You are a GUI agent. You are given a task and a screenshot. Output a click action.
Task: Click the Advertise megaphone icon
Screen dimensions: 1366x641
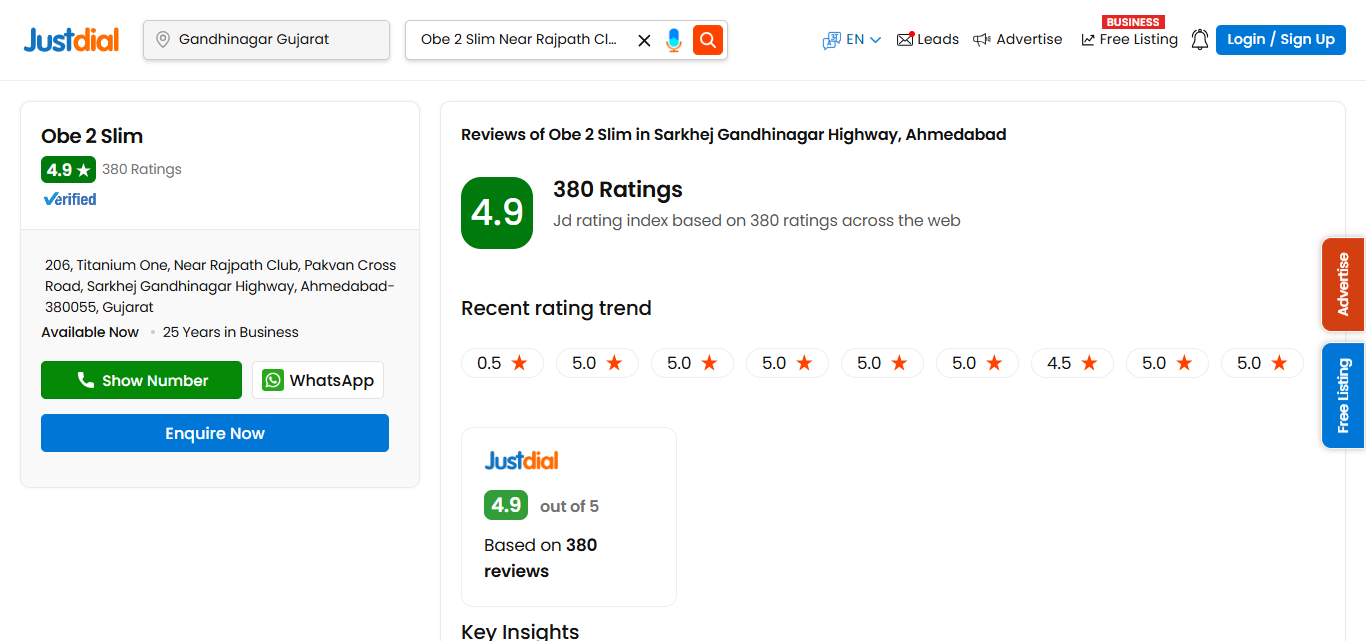coord(981,39)
